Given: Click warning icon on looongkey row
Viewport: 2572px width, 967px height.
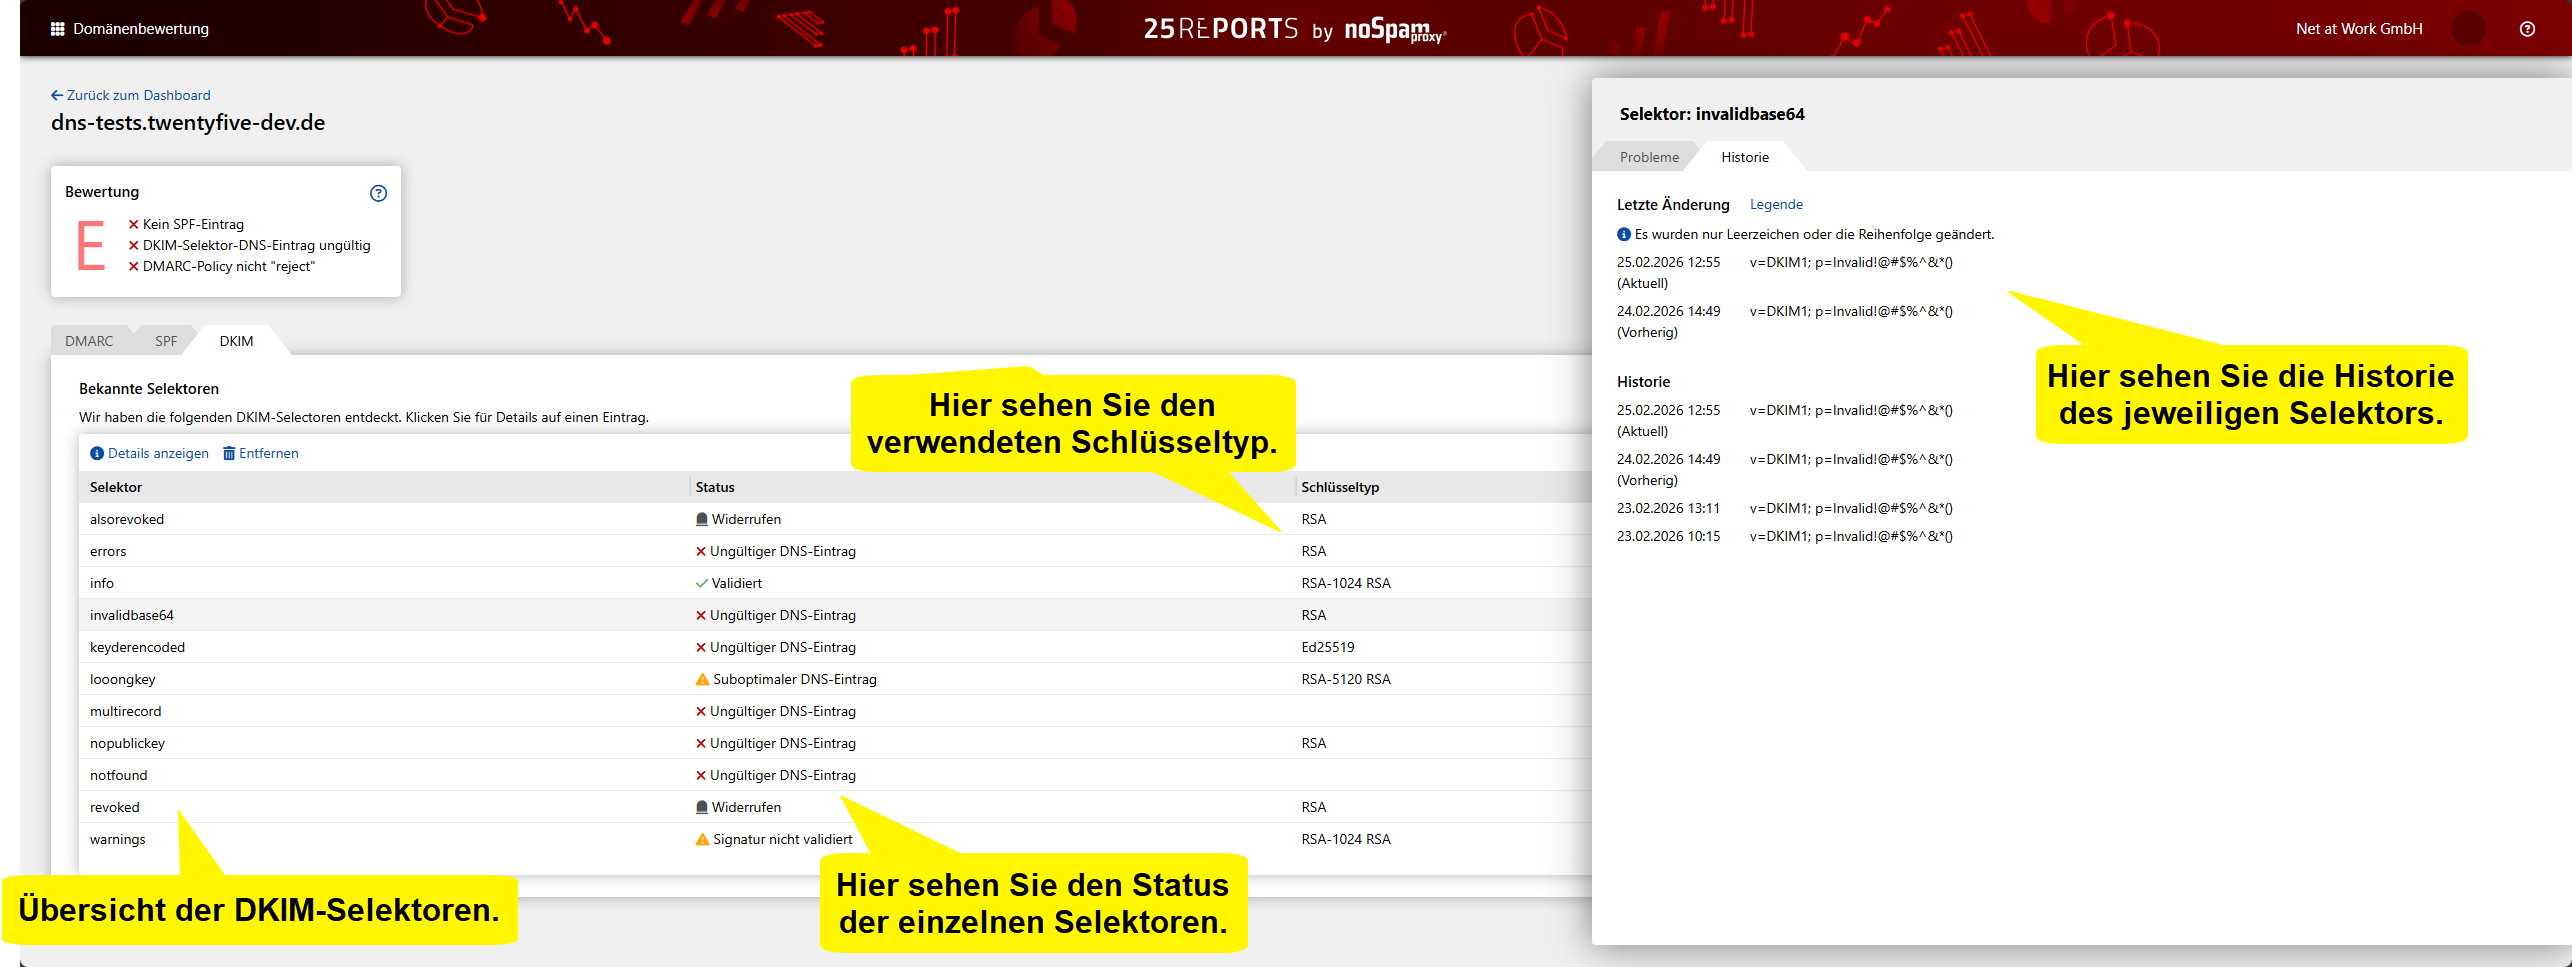Looking at the screenshot, I should pos(702,680).
